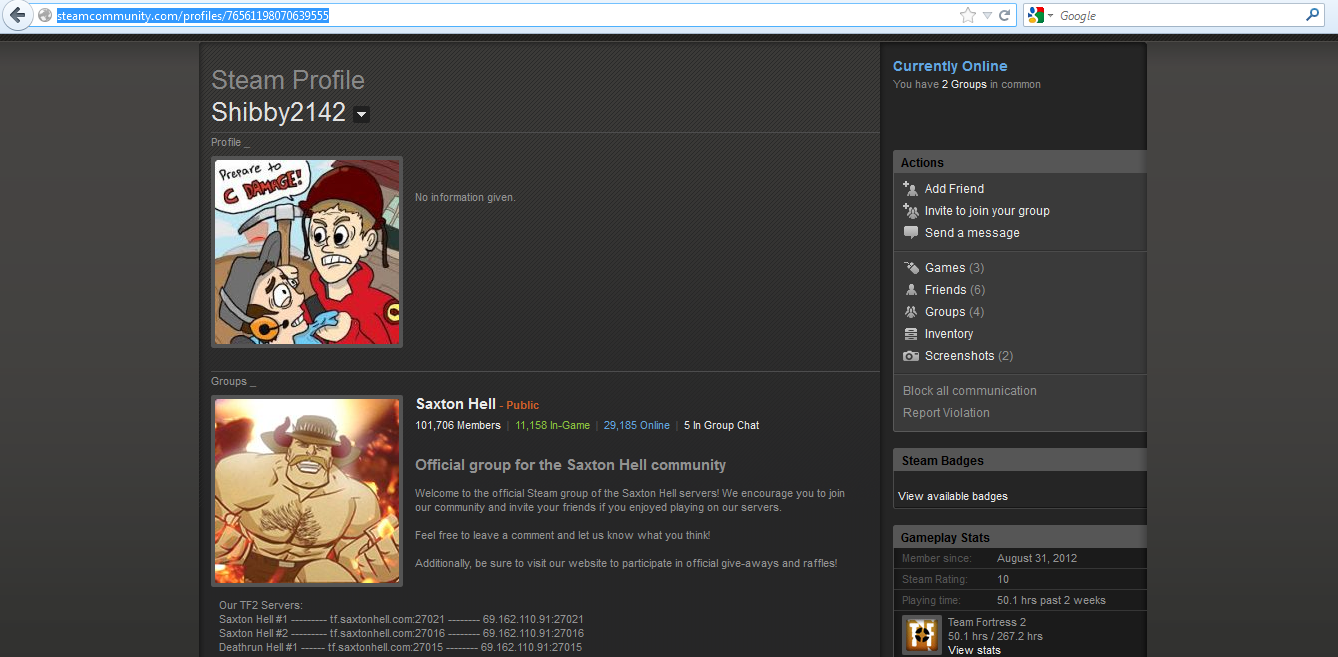Click the Add Friend icon
This screenshot has height=657, width=1338.
point(910,188)
